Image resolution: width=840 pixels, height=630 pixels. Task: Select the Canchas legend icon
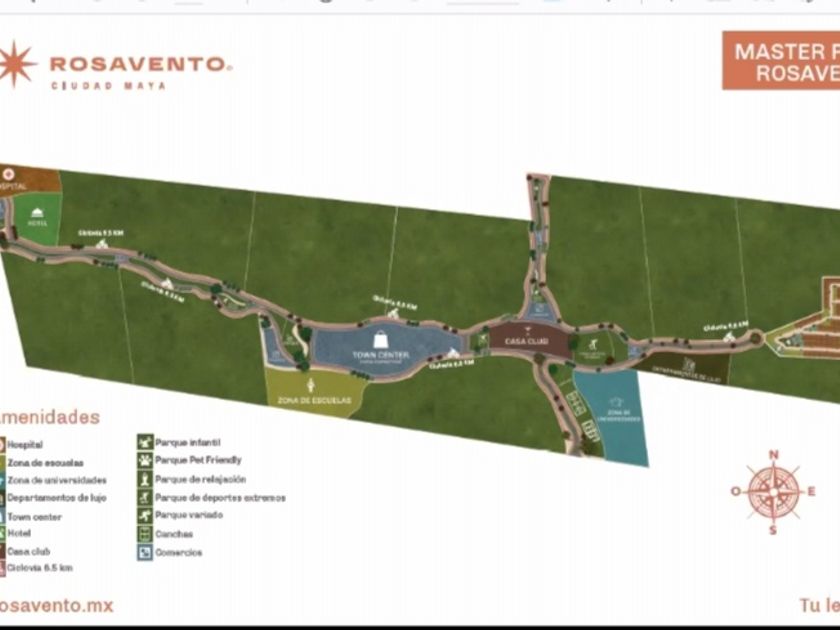tap(145, 534)
